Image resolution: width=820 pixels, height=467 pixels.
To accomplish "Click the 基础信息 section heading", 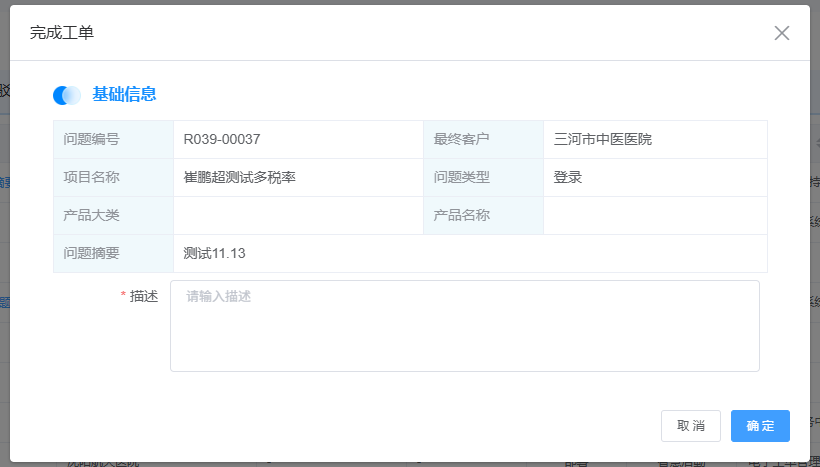I will [124, 95].
